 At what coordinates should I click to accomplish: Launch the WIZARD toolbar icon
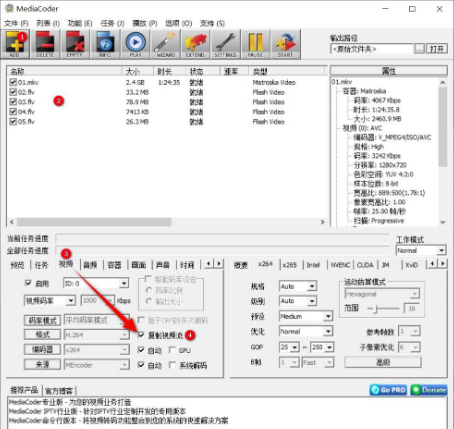click(x=165, y=44)
